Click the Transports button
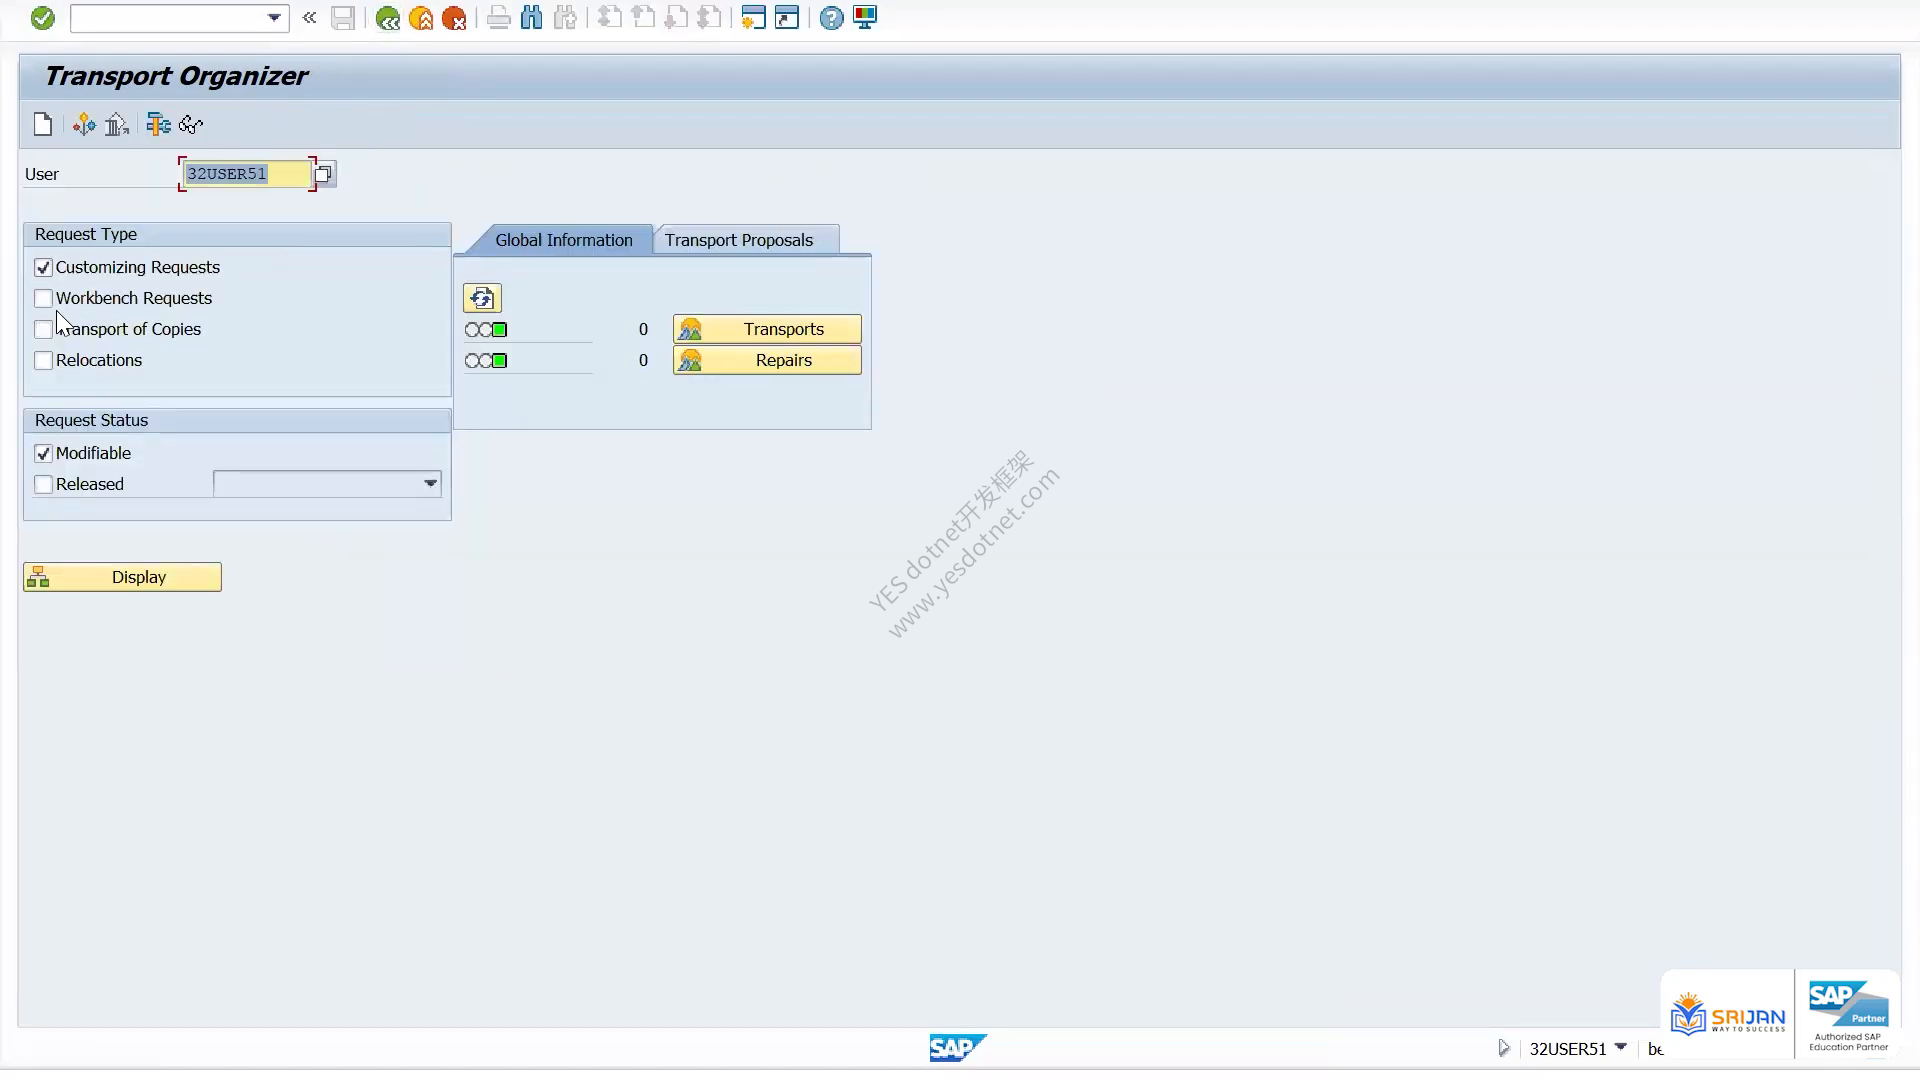 click(767, 329)
